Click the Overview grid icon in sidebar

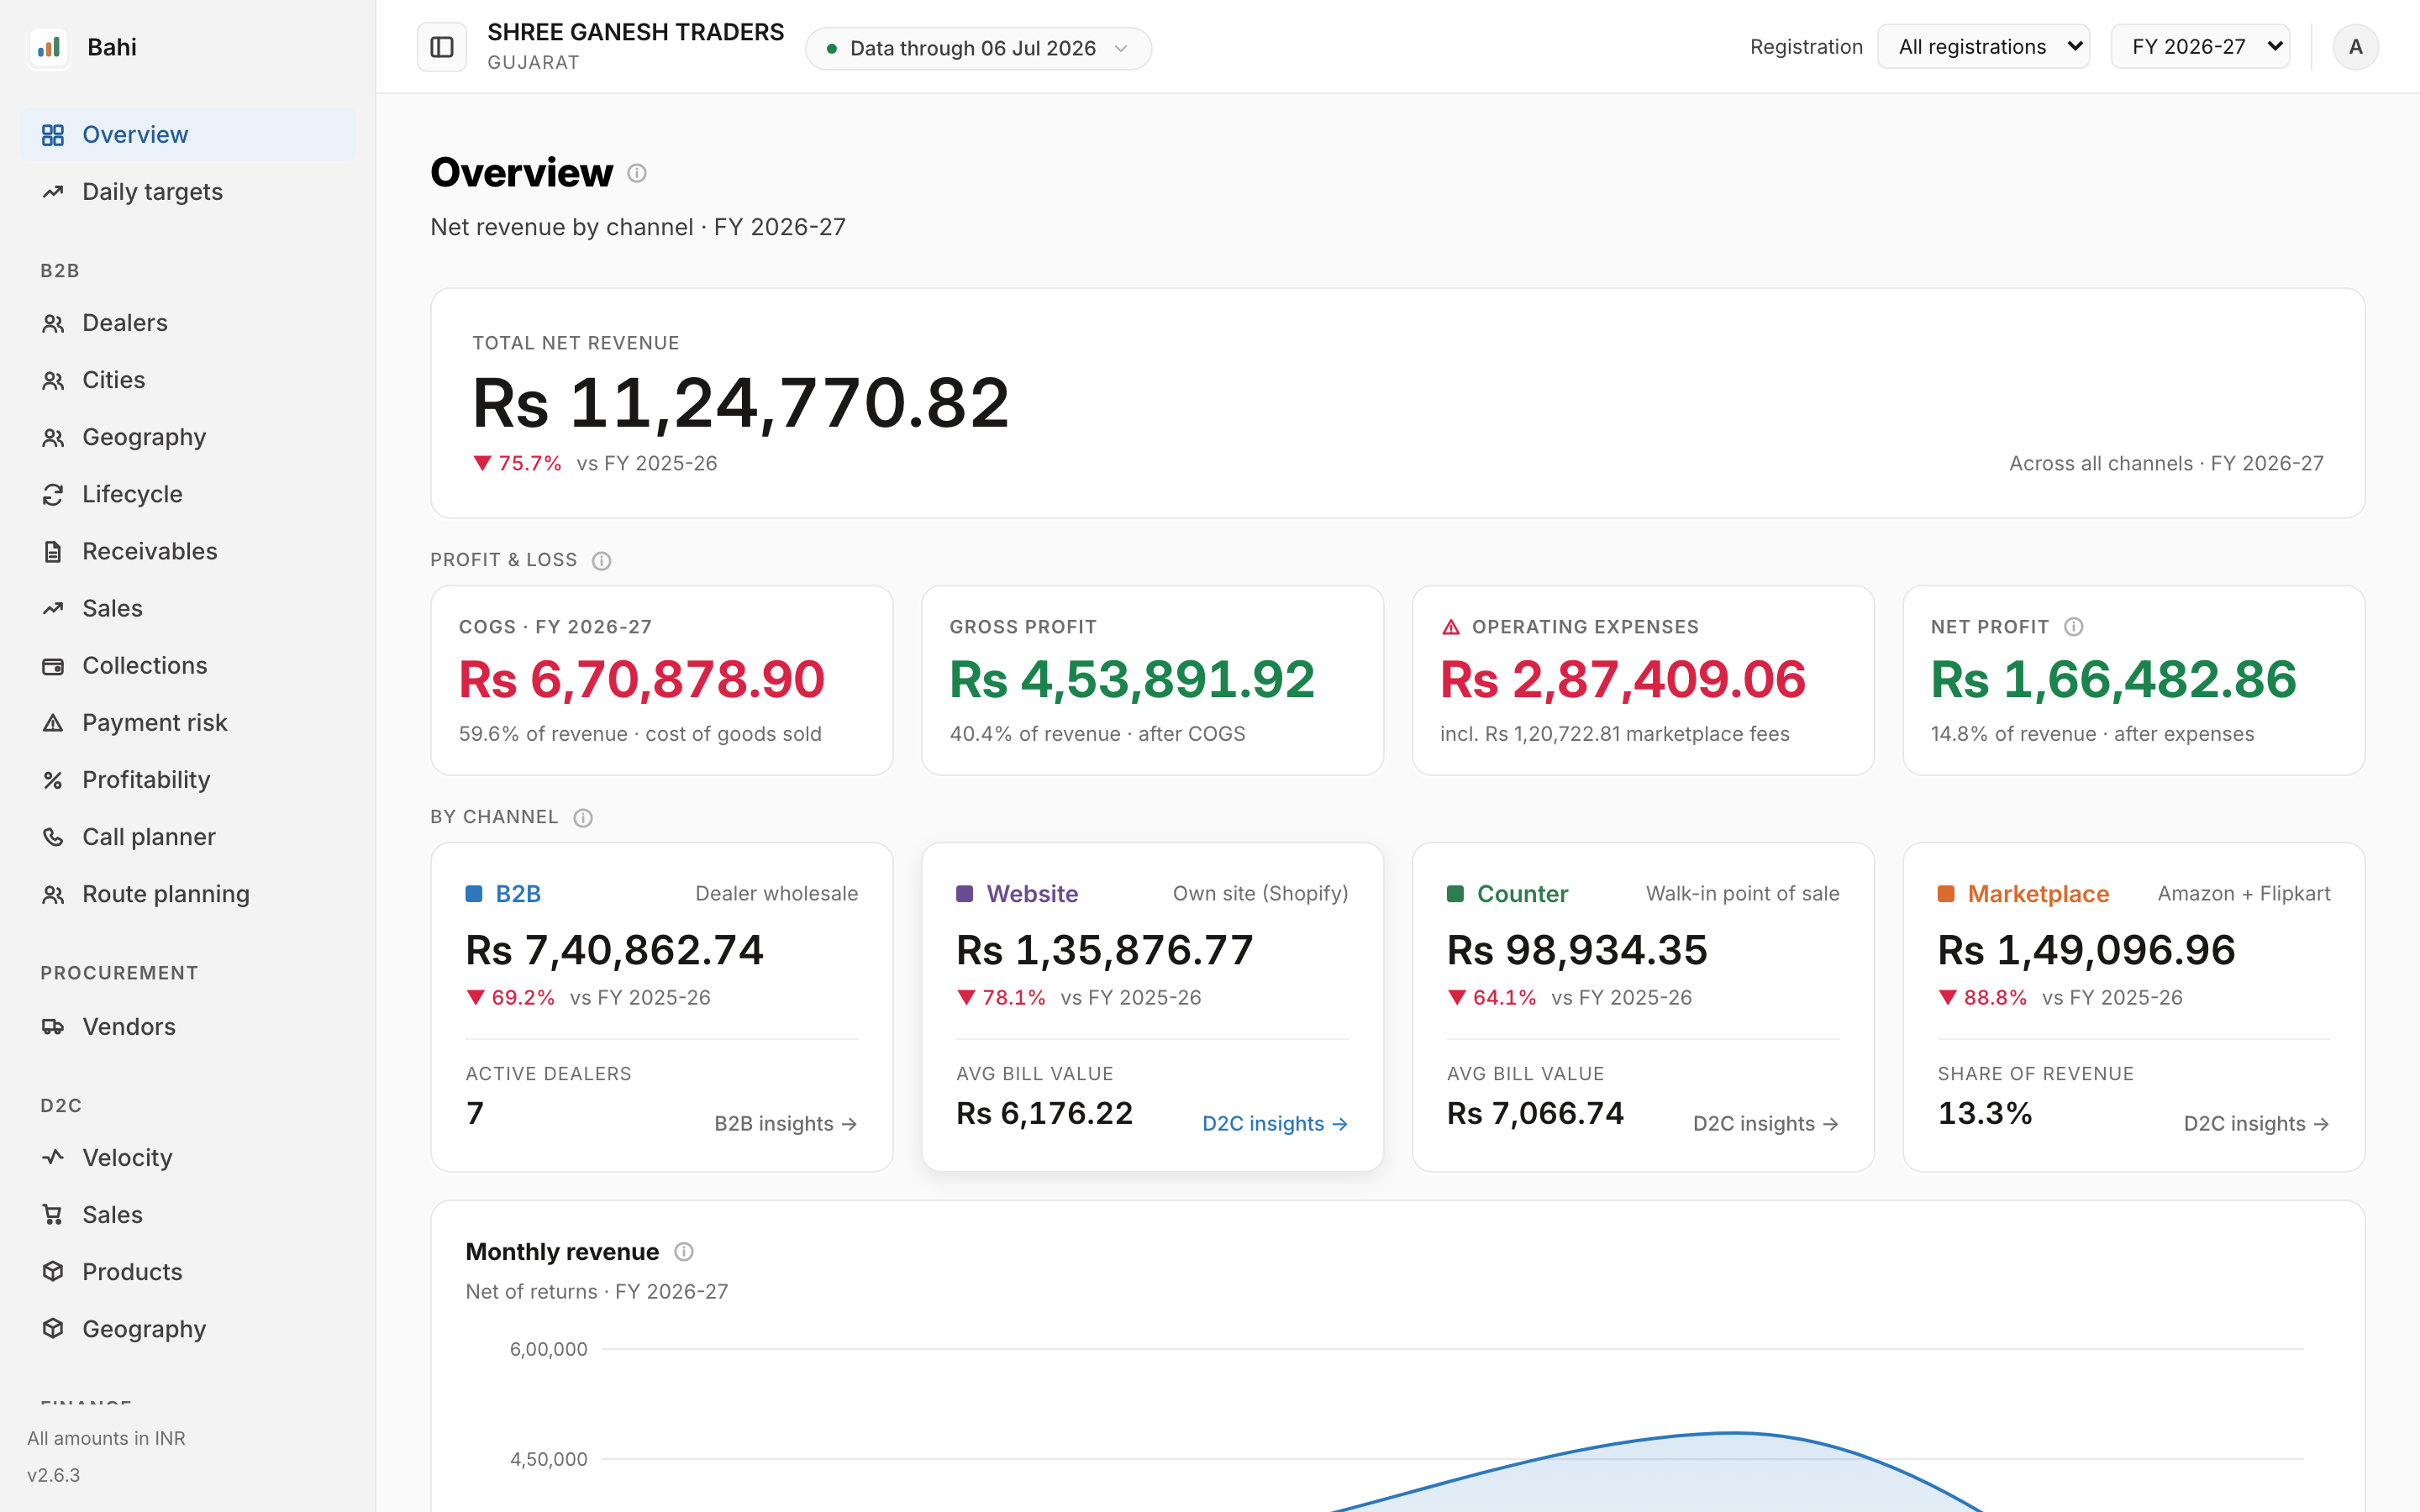53,135
